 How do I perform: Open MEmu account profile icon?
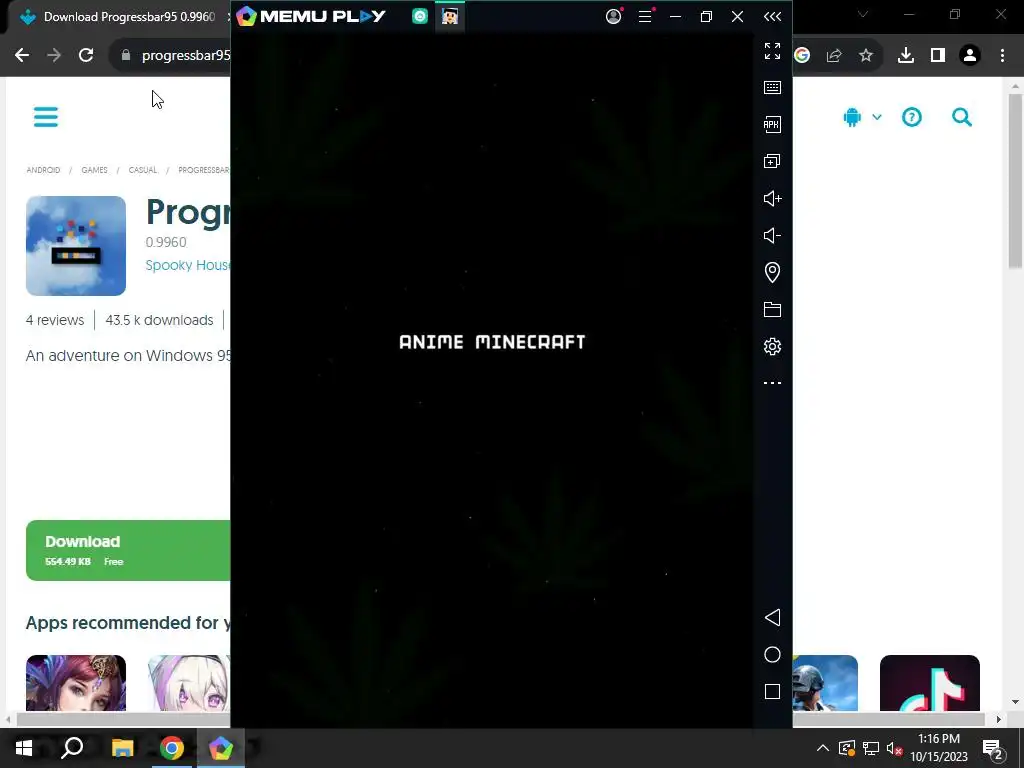pyautogui.click(x=613, y=16)
